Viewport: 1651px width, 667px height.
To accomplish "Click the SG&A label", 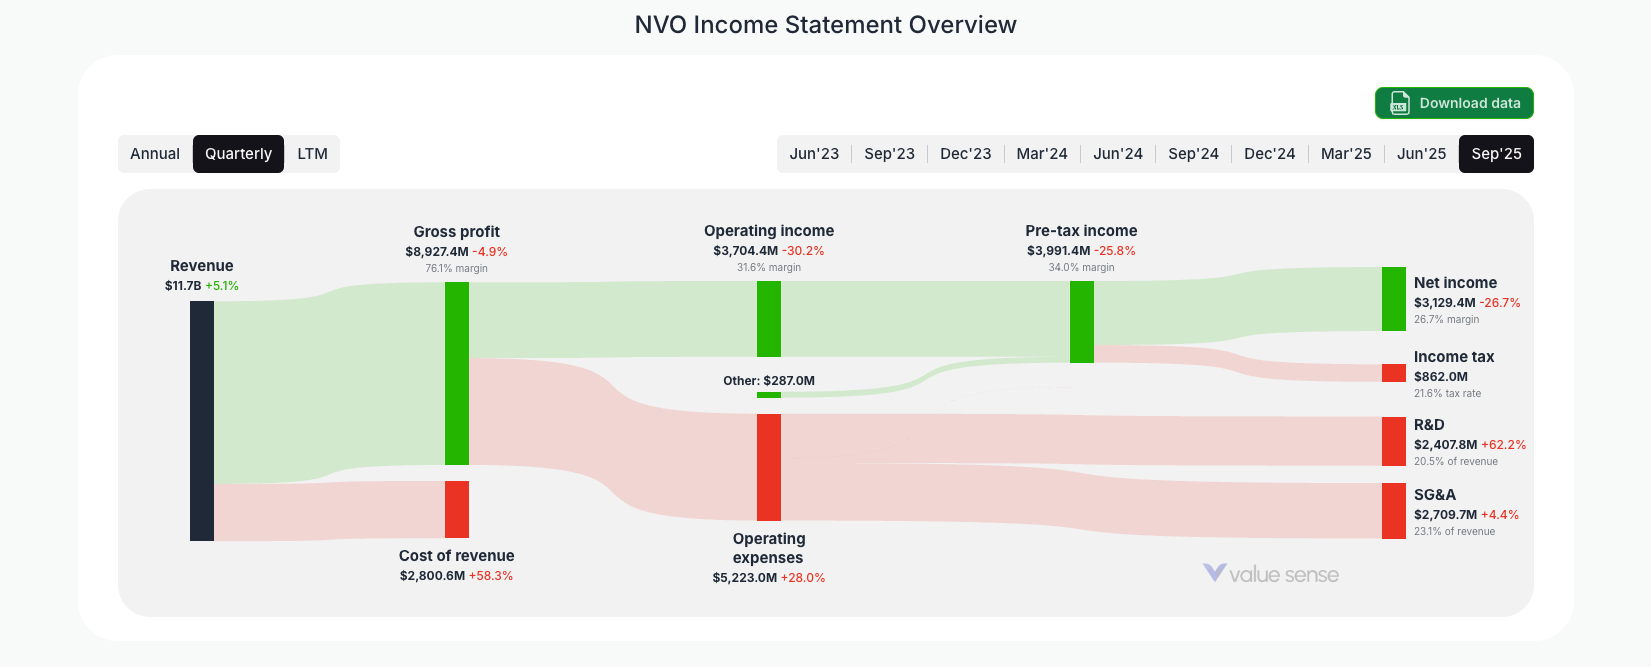I will 1435,495.
